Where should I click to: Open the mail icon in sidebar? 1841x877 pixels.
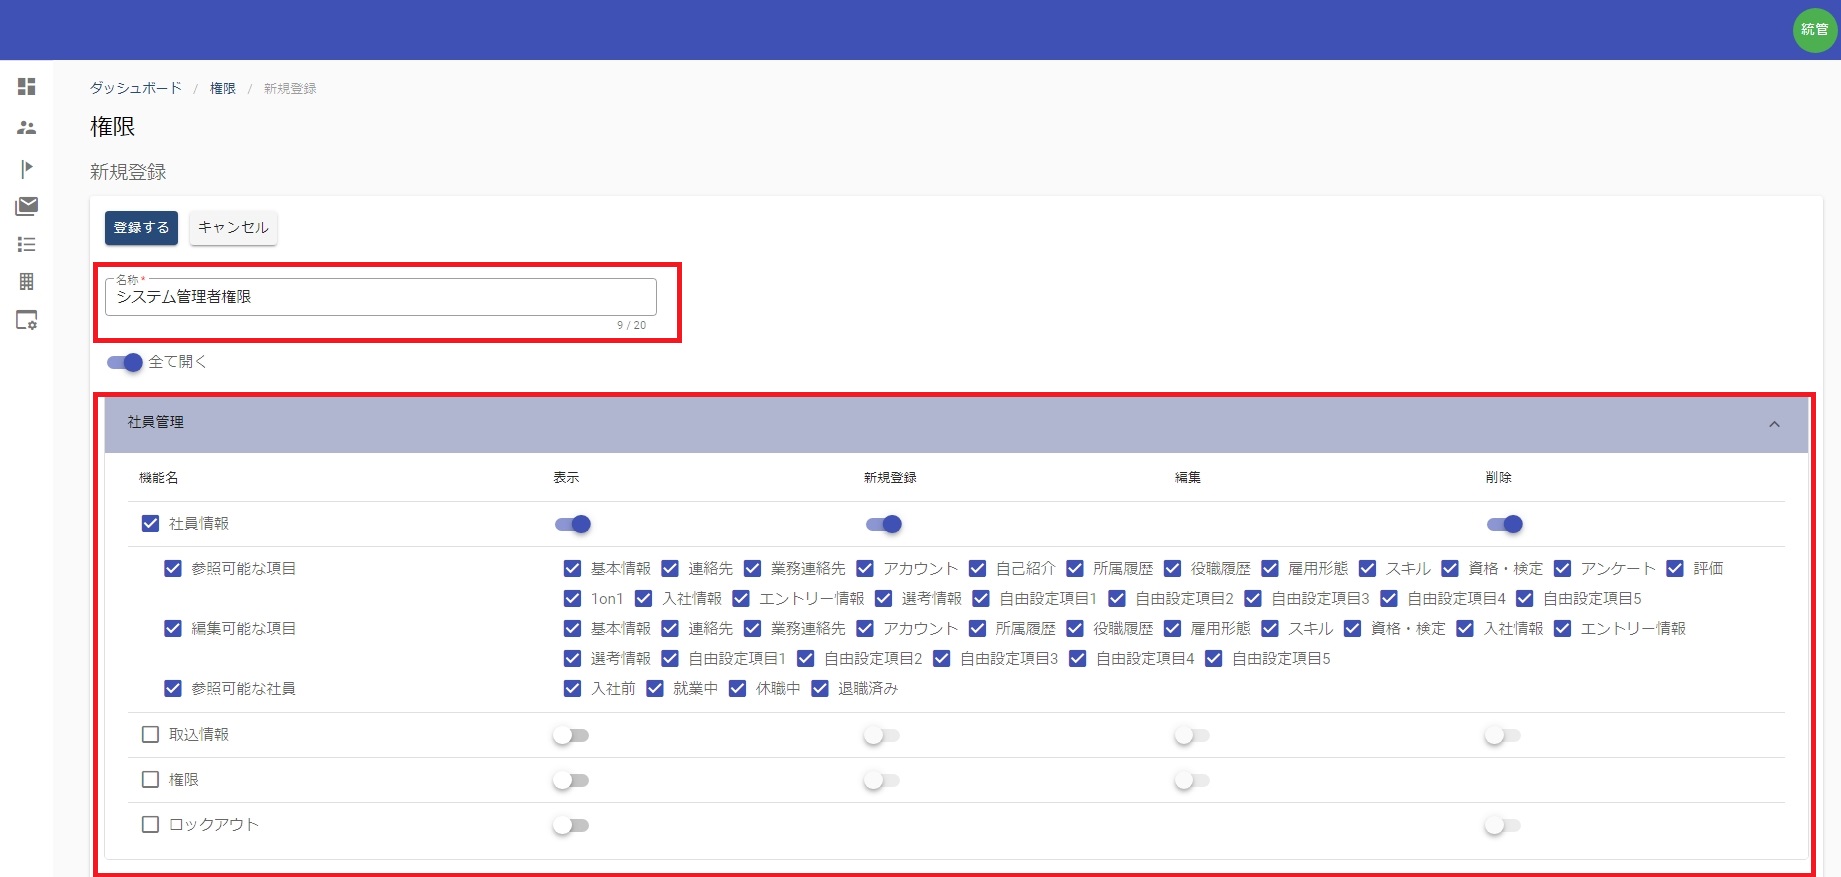click(x=27, y=206)
